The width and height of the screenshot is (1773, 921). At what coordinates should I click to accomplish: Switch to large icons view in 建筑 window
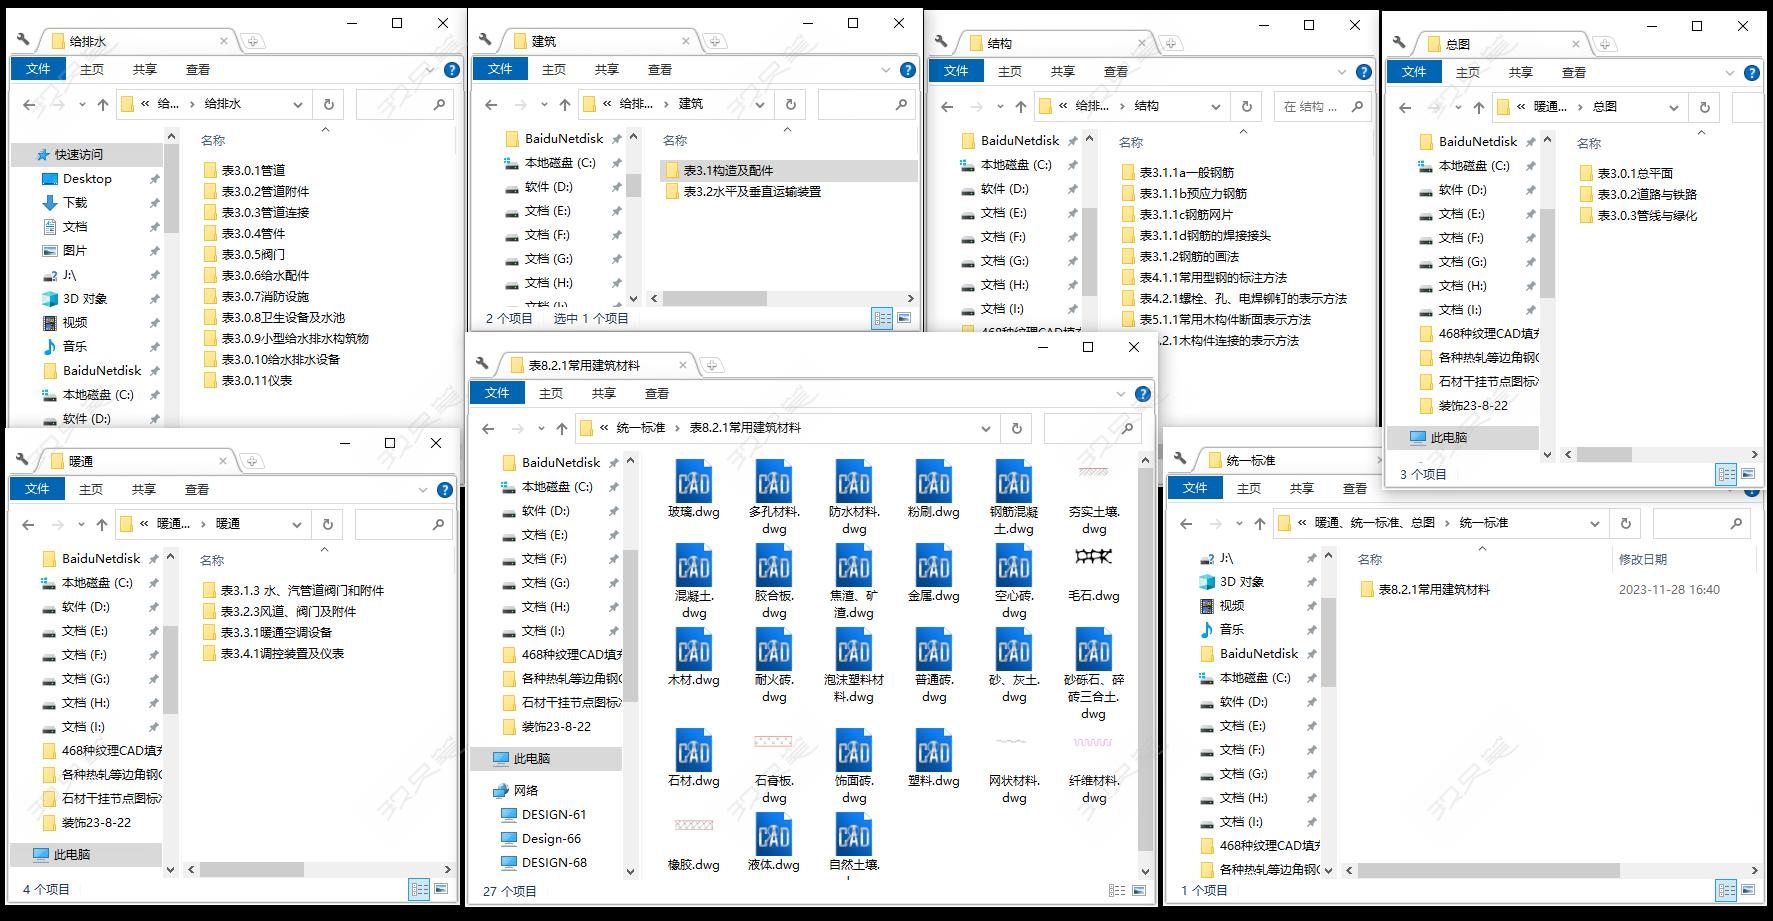coord(904,318)
